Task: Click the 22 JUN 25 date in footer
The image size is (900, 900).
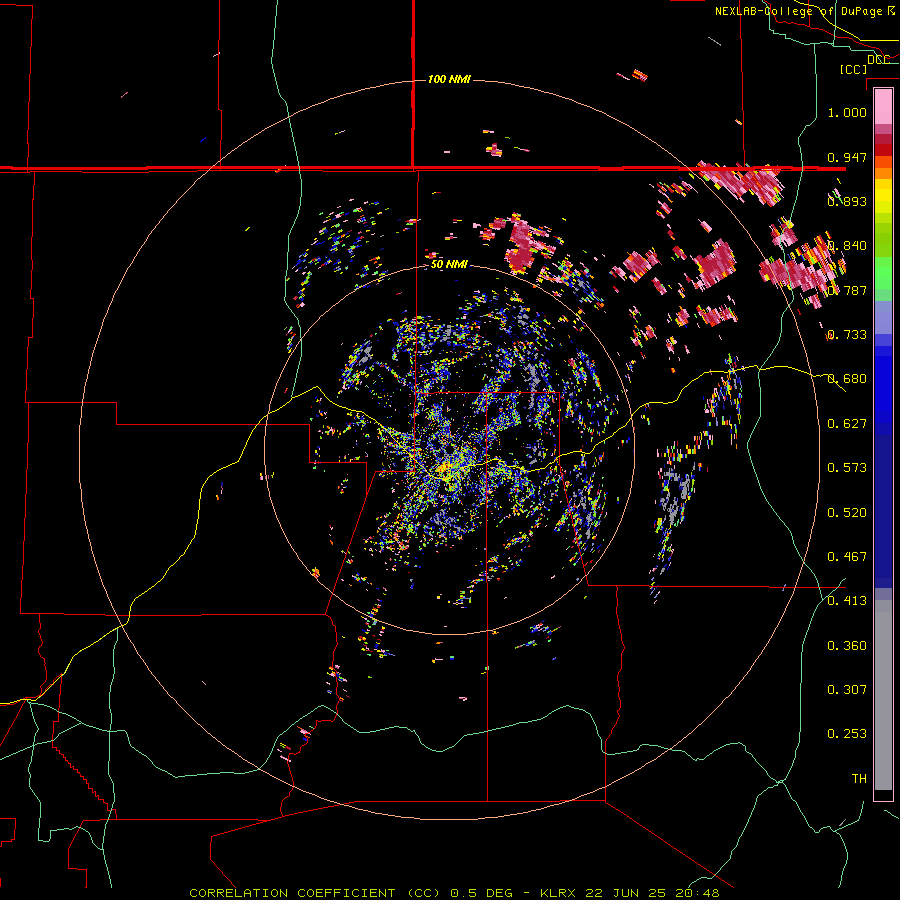Action: tap(625, 893)
